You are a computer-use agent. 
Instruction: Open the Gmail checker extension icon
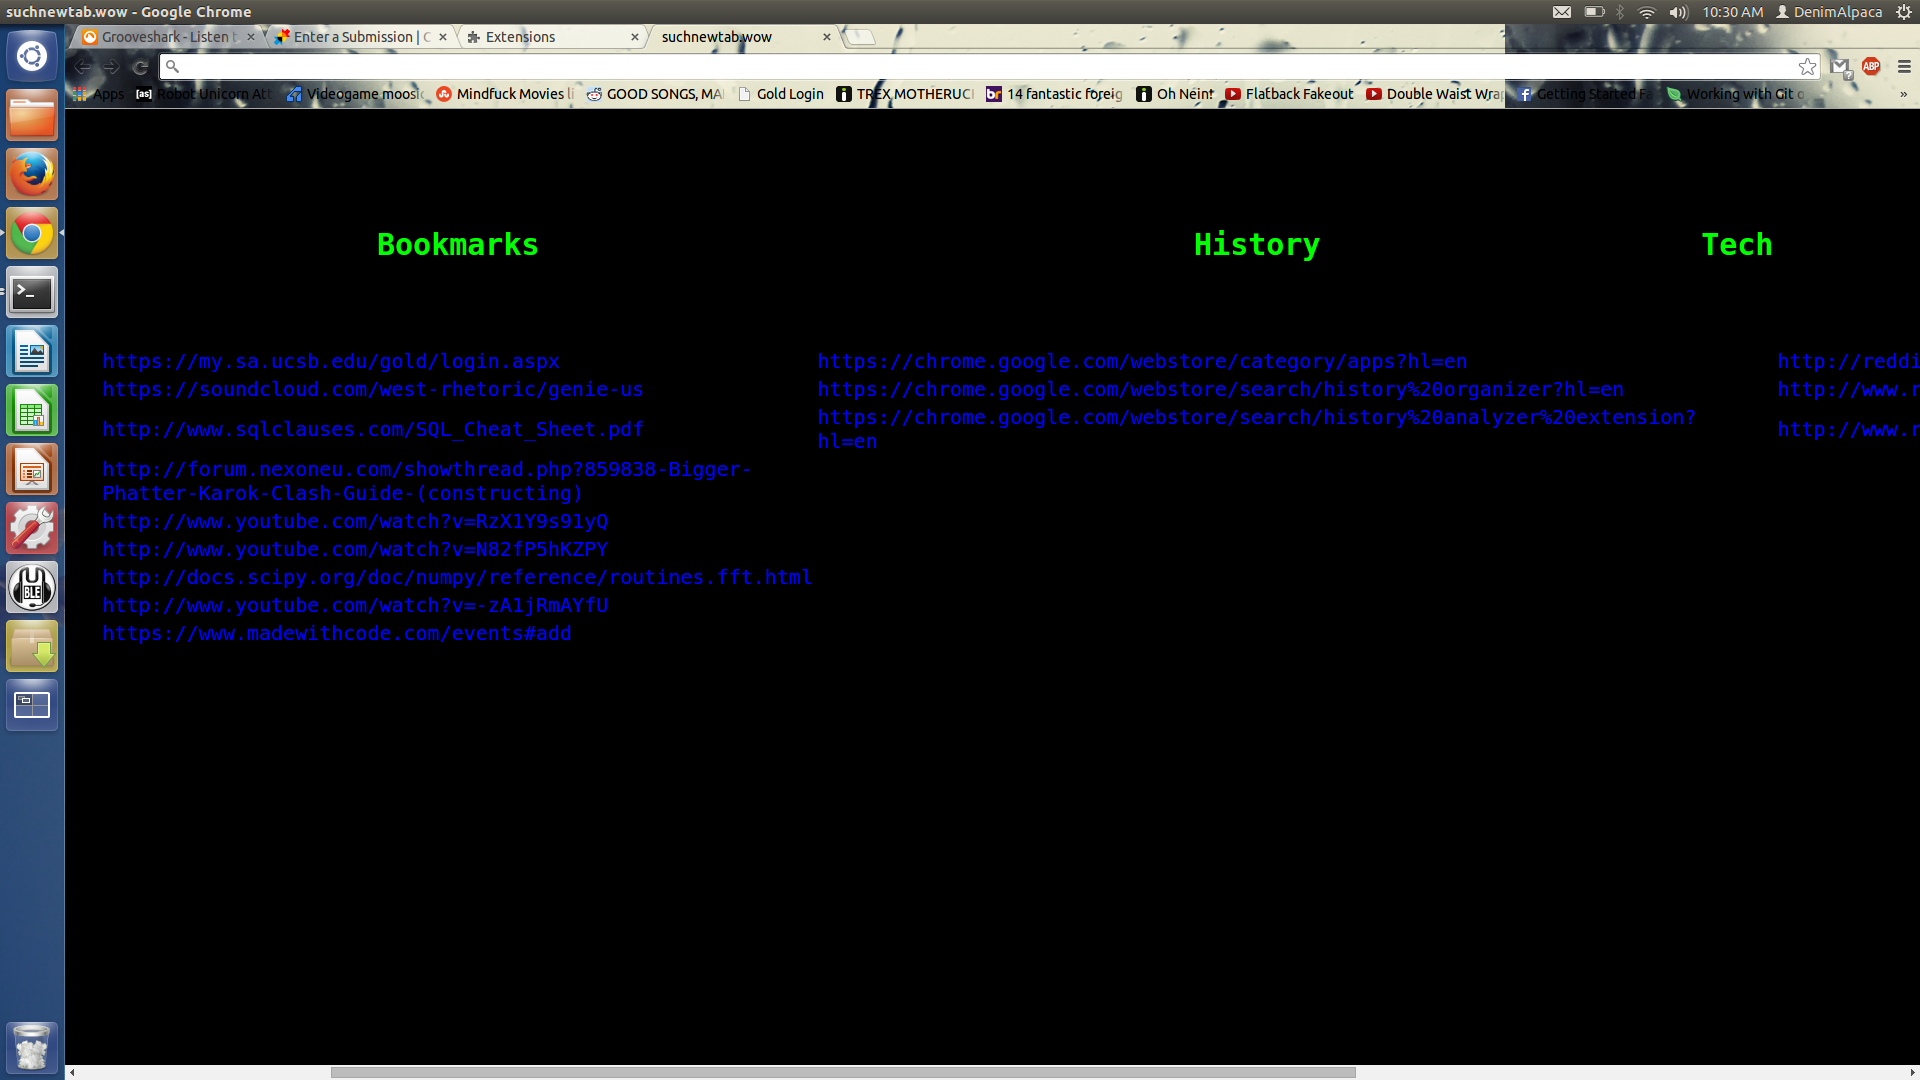tap(1840, 67)
